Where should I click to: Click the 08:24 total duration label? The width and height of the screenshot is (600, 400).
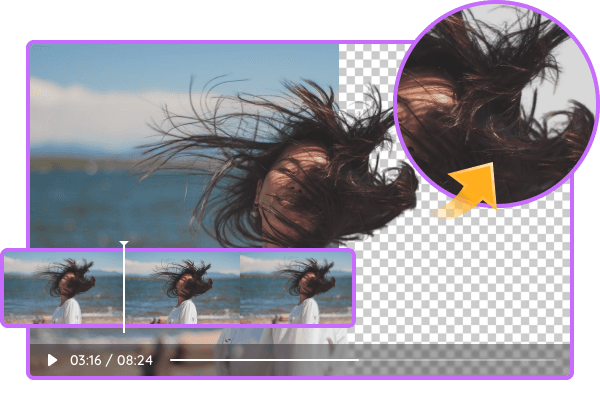click(x=135, y=360)
